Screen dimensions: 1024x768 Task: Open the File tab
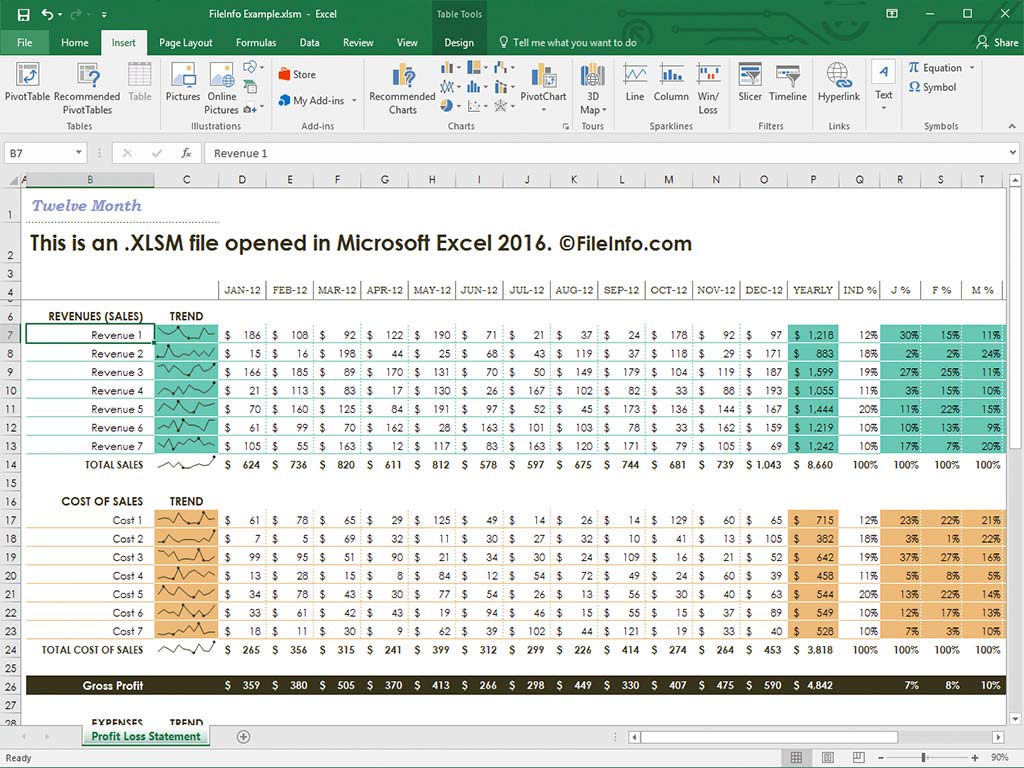pos(24,42)
